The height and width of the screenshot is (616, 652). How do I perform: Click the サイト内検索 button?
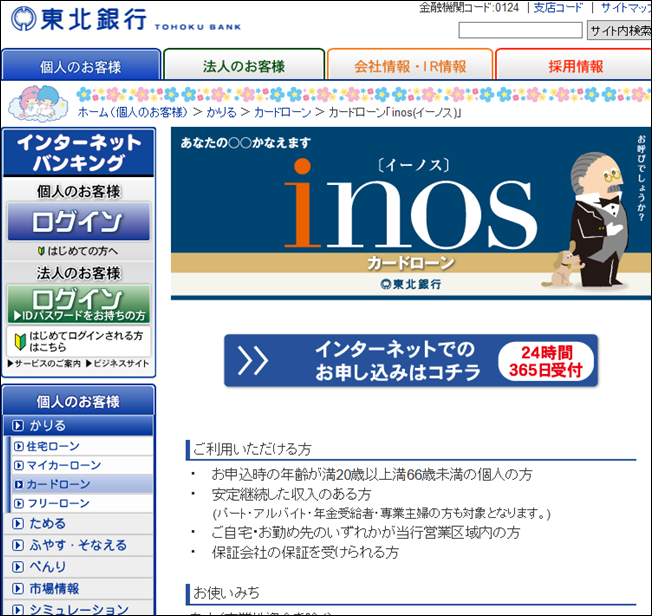coord(620,30)
